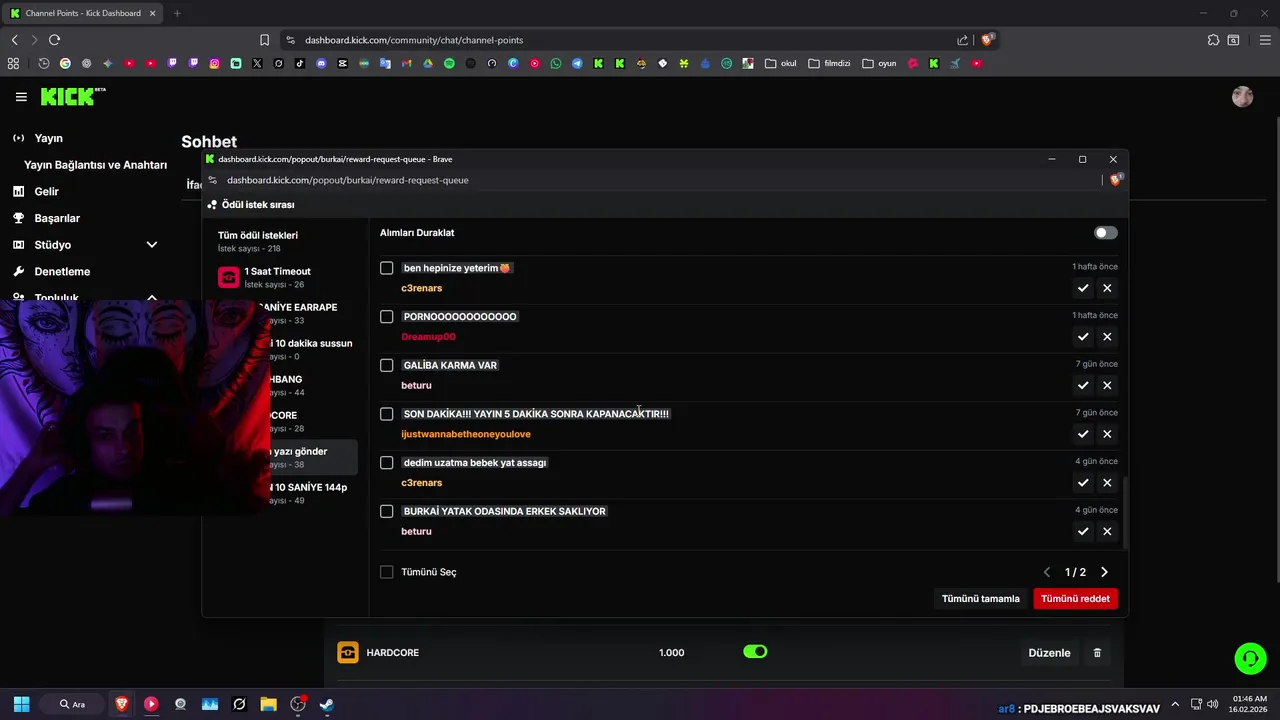This screenshot has width=1280, height=720.
Task: Approve "dedim uzatma bebek" request checkmark
Action: tap(1083, 483)
